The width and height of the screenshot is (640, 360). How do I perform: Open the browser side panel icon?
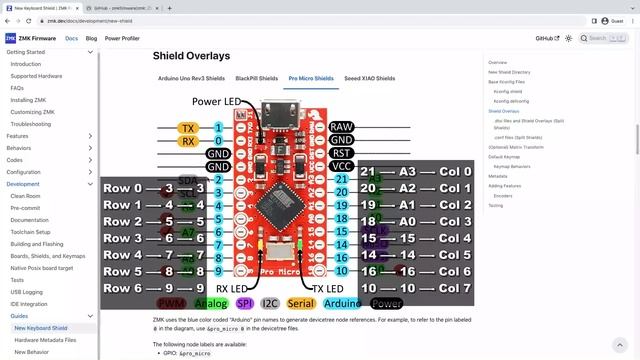point(594,21)
